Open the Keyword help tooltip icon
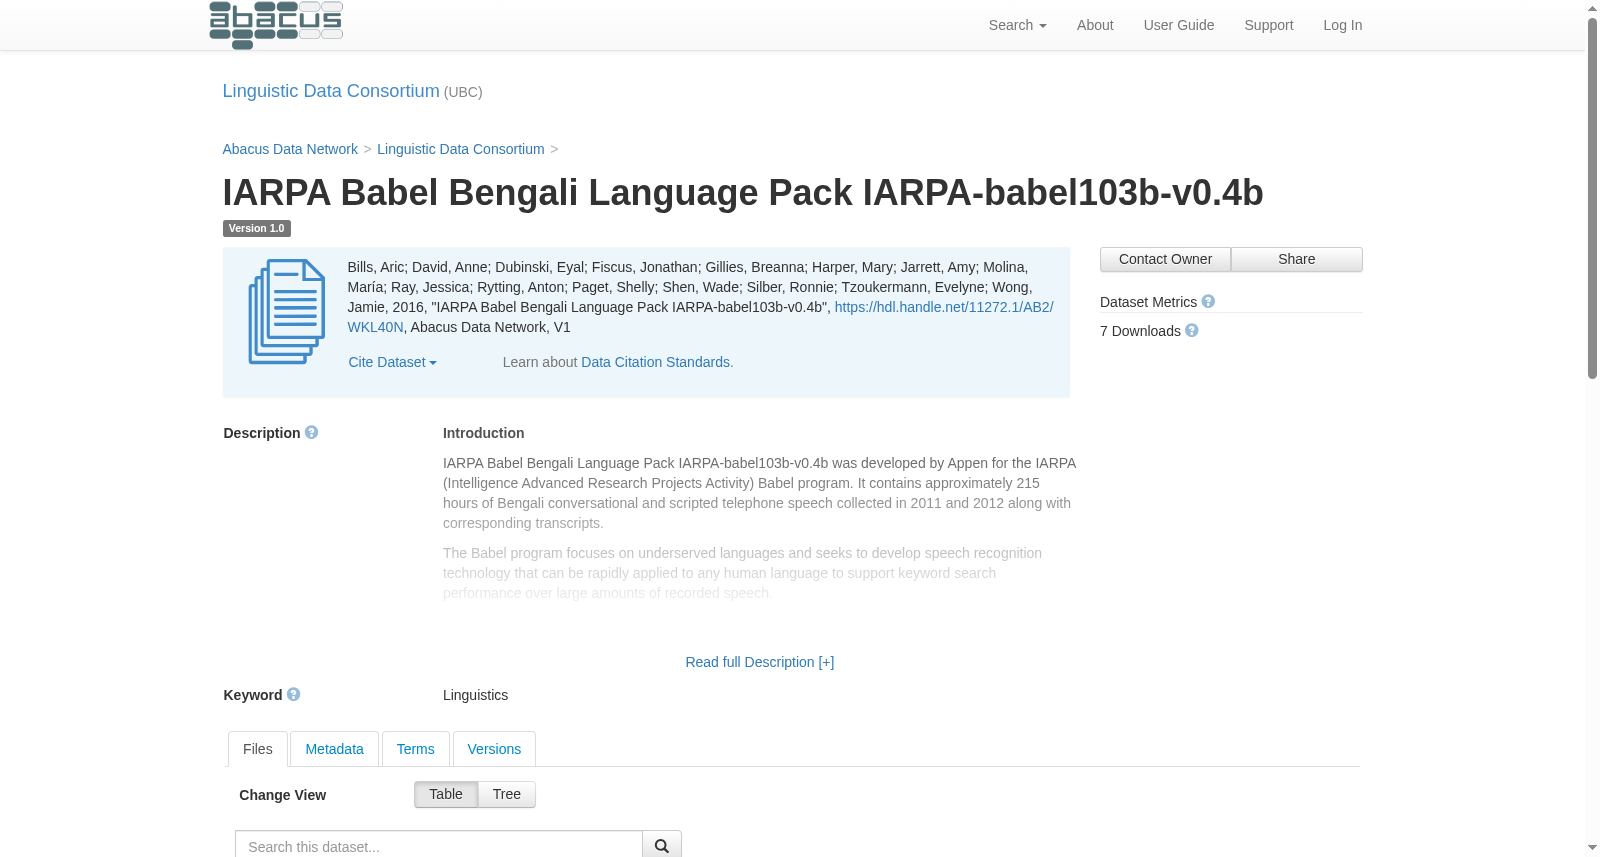 tap(294, 694)
